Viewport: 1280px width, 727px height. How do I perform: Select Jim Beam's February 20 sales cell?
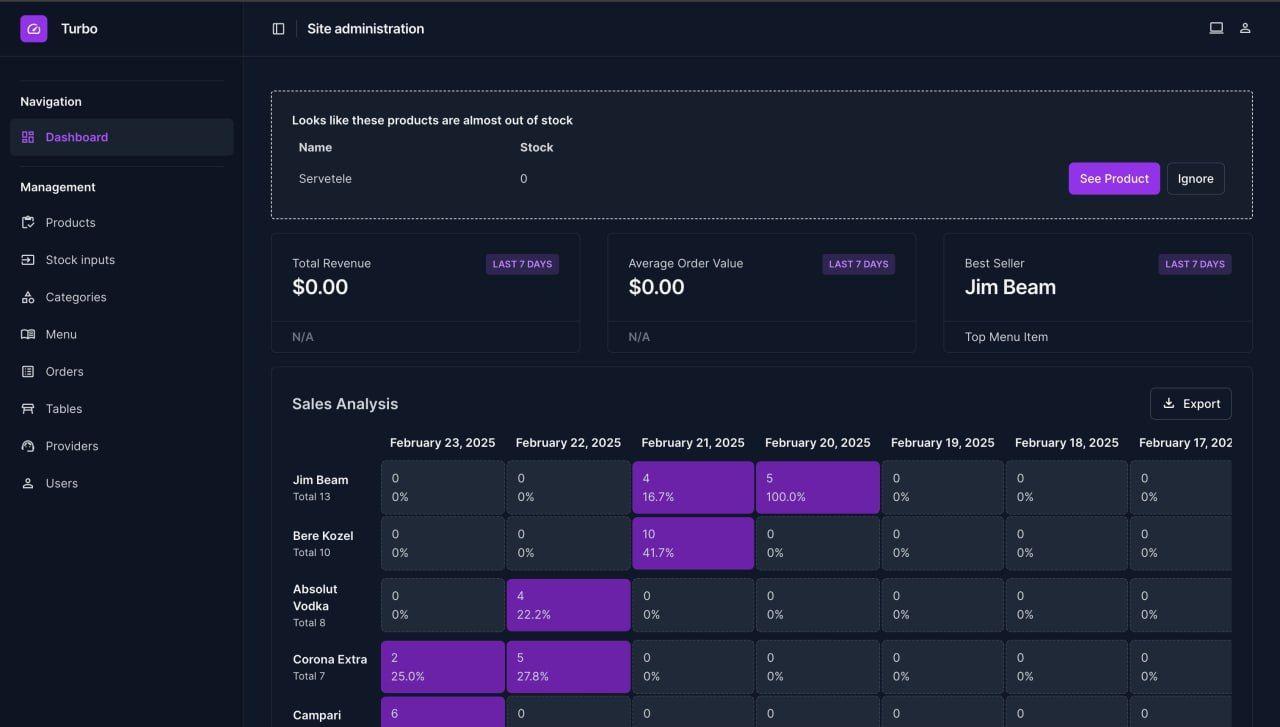pos(817,487)
